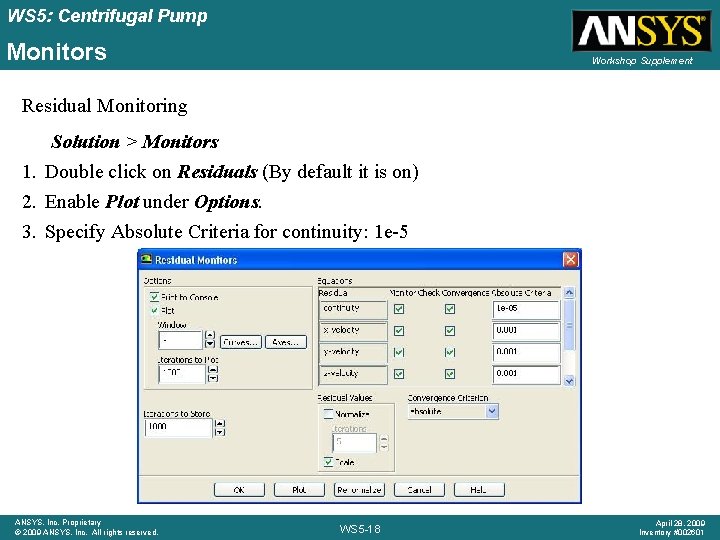Click the Help button
The image size is (720, 540).
(479, 489)
